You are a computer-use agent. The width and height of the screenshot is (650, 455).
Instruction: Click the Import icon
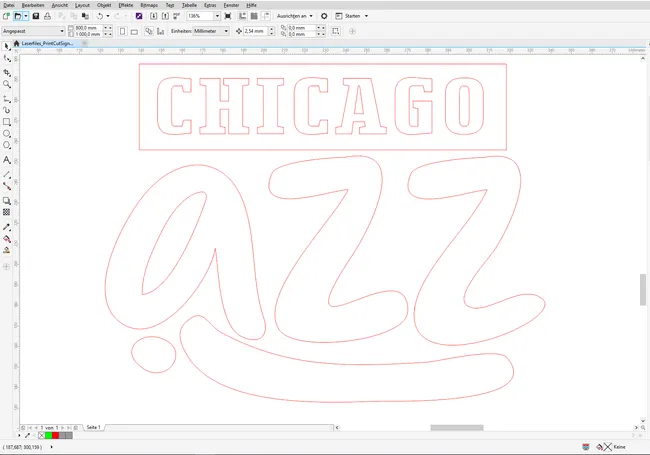(x=153, y=16)
